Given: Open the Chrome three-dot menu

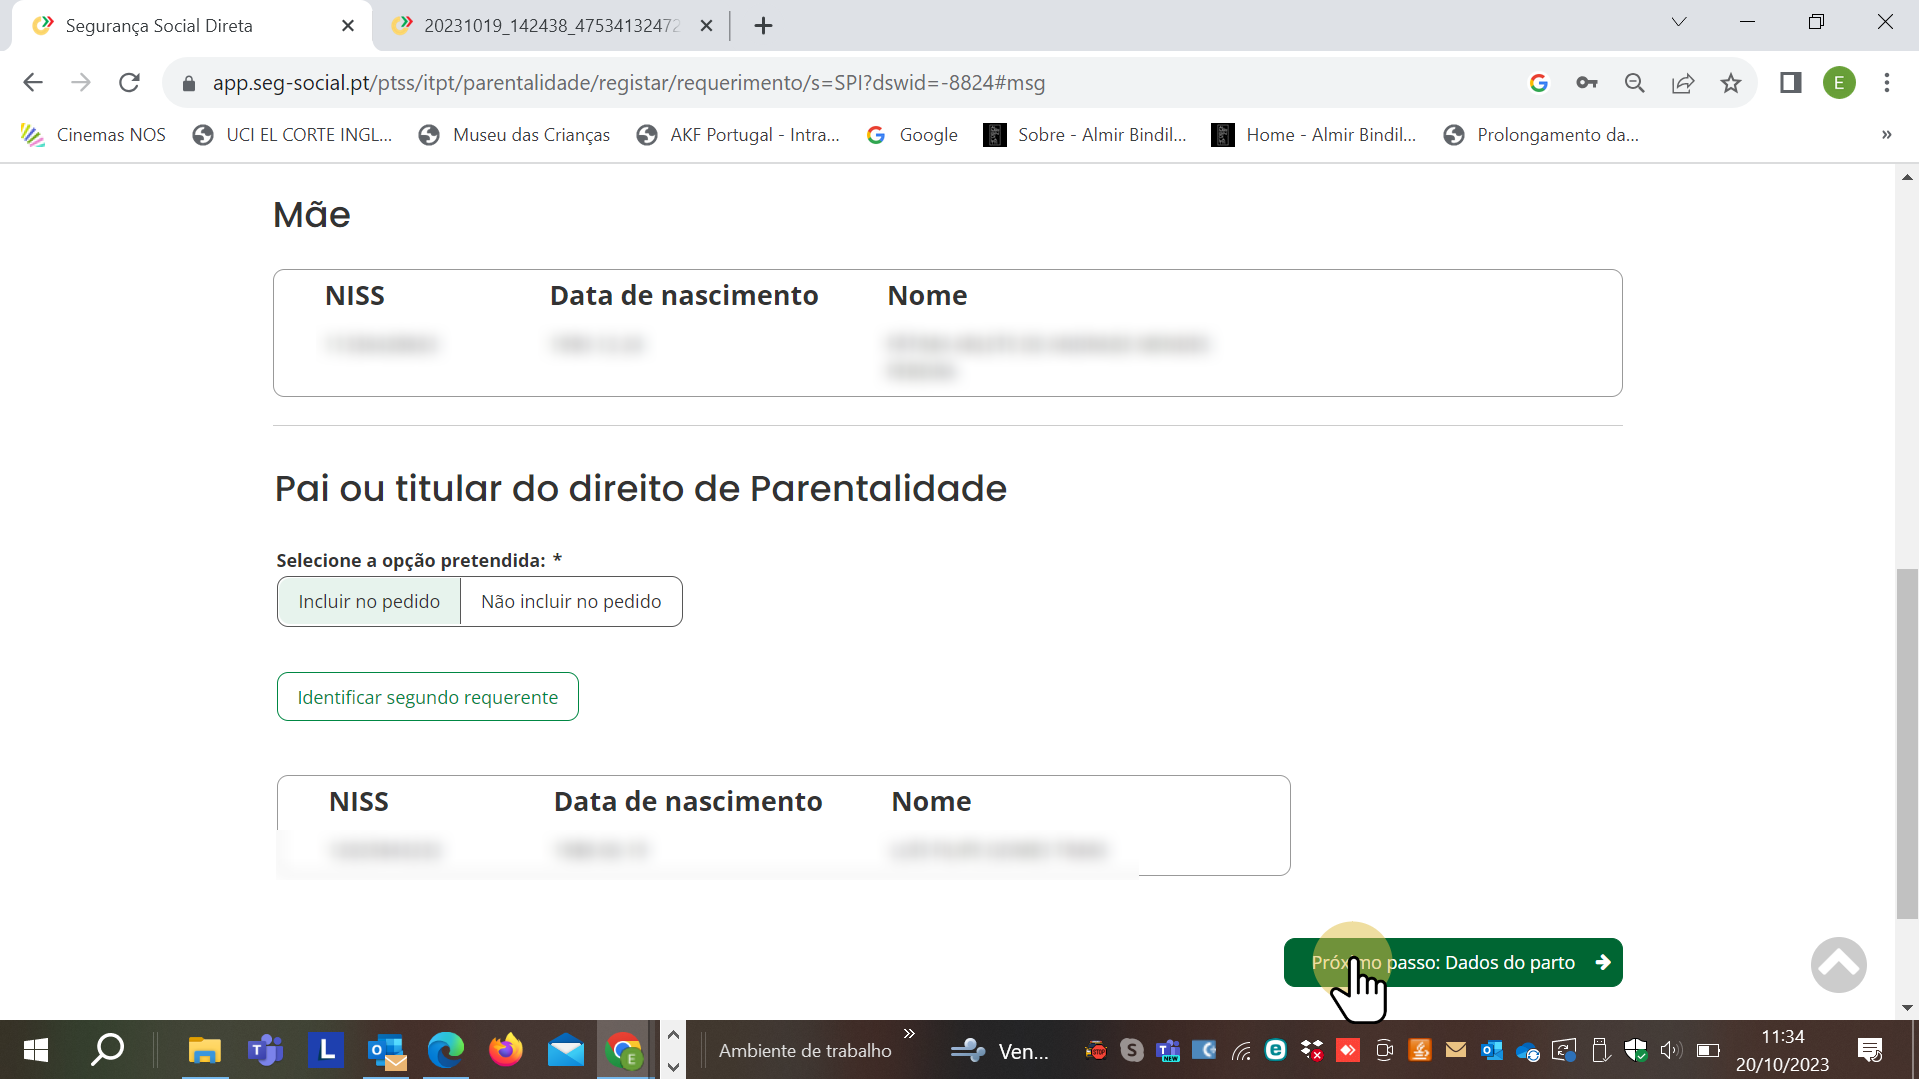Looking at the screenshot, I should click(1888, 83).
